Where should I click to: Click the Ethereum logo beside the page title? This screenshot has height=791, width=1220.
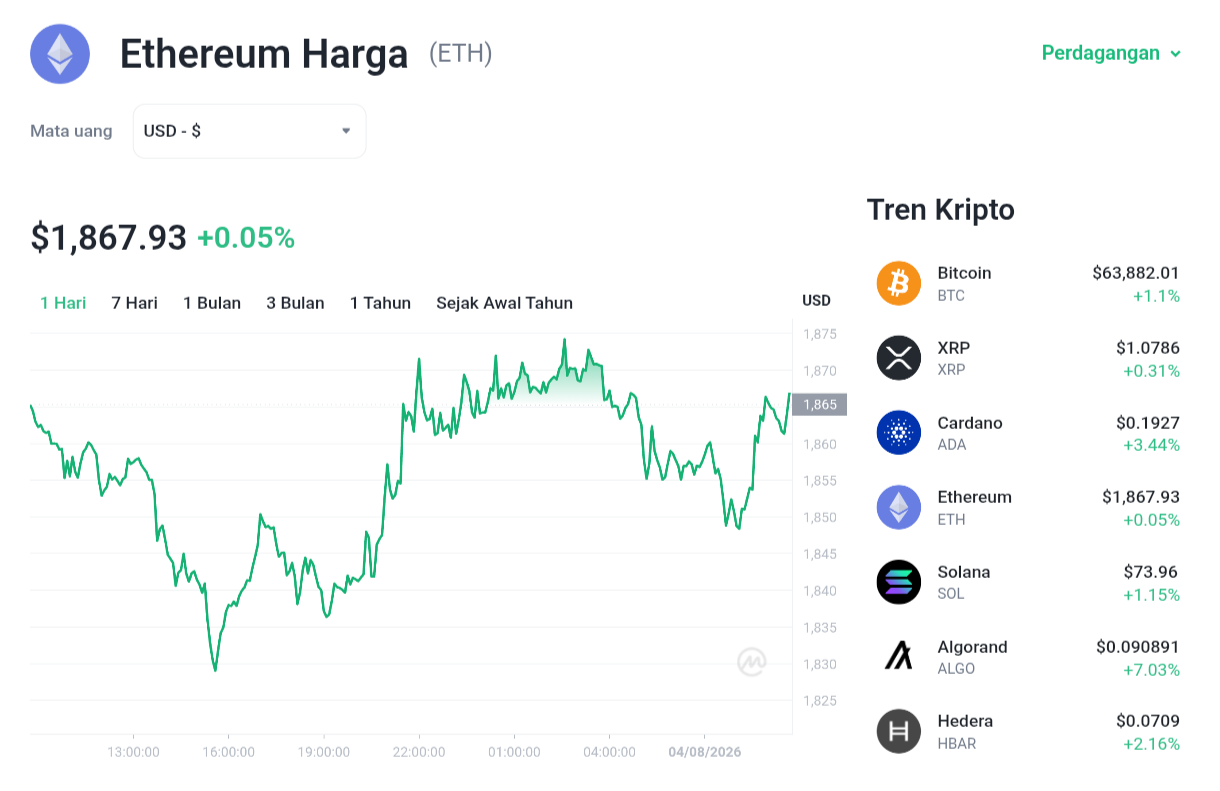pyautogui.click(x=60, y=53)
